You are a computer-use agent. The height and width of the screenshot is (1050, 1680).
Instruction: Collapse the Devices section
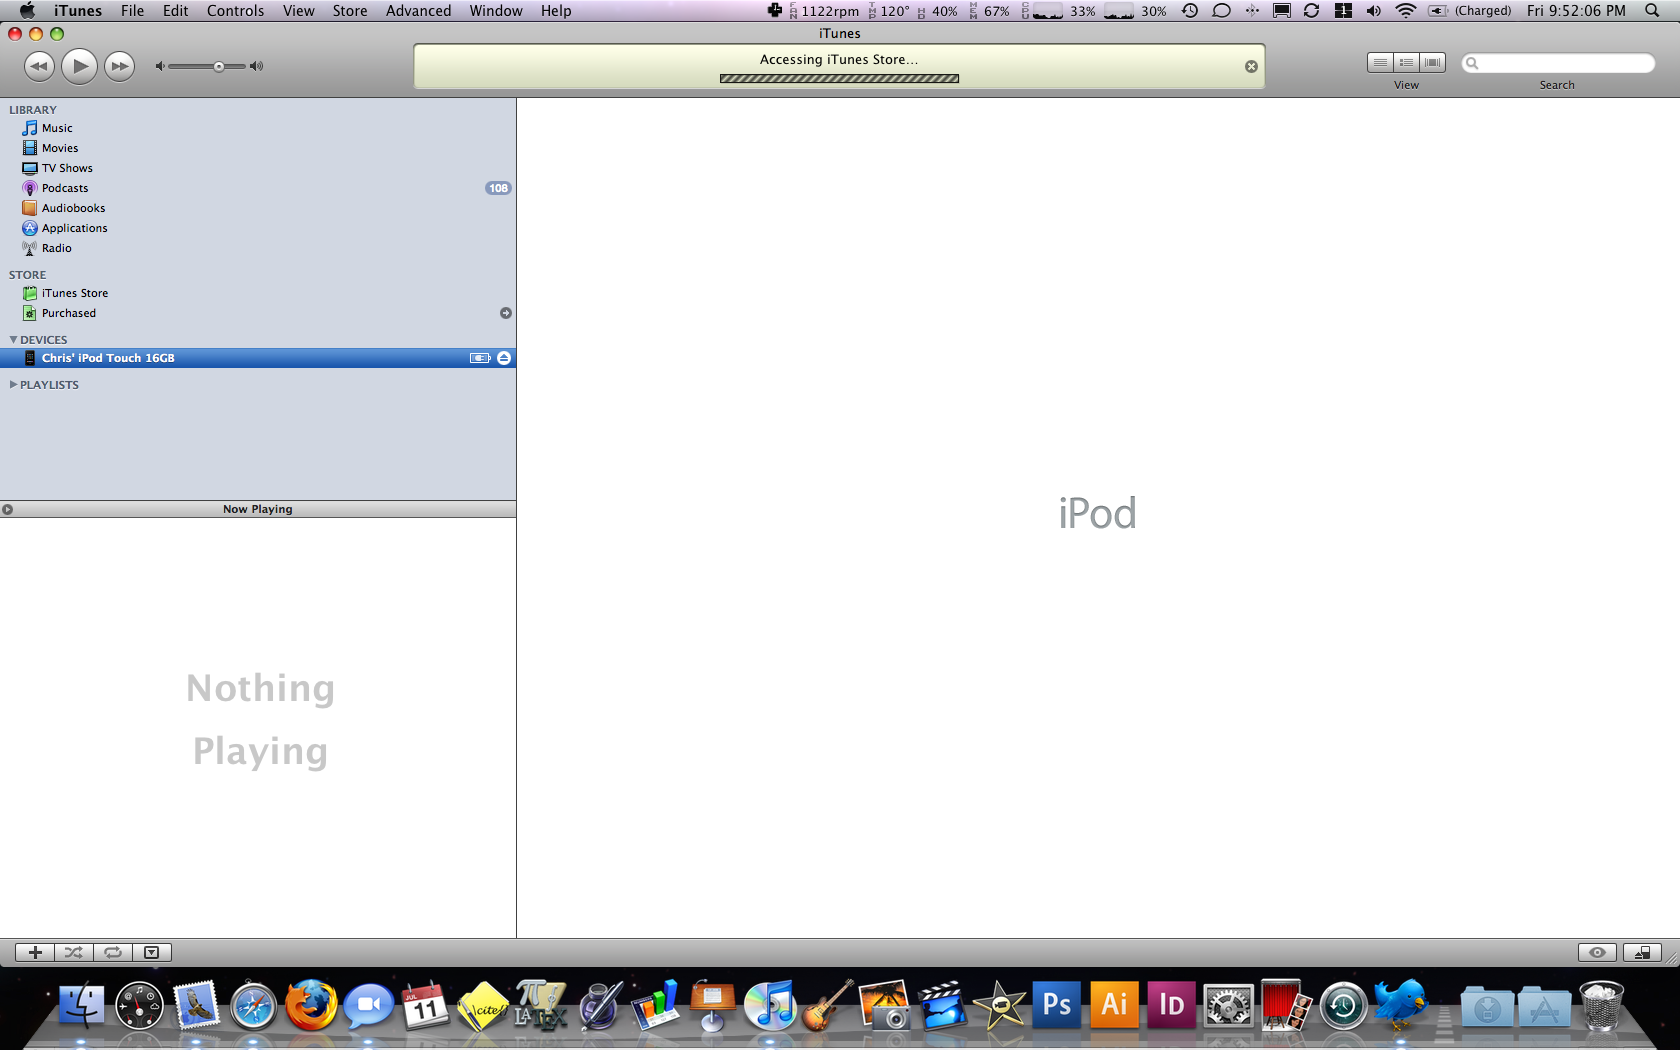(x=13, y=340)
